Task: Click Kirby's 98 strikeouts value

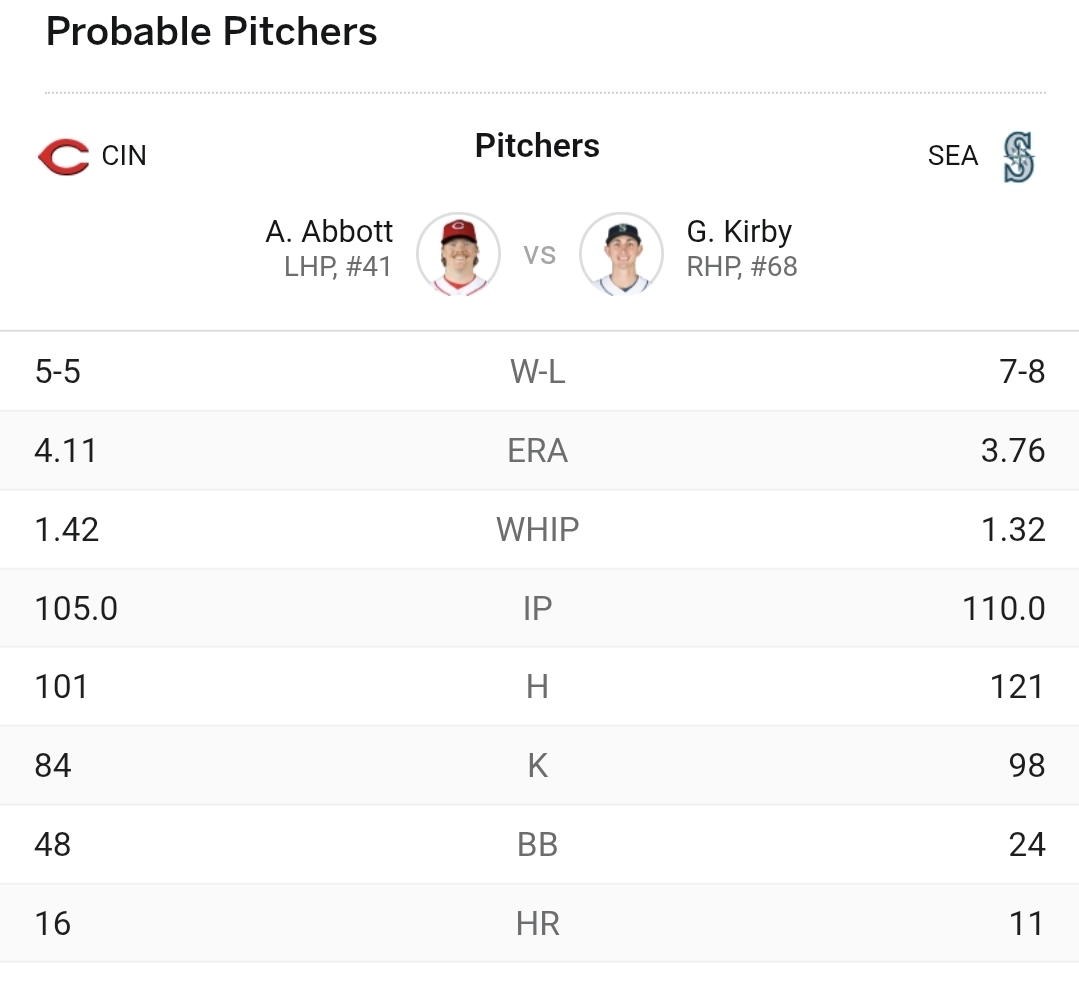Action: 1027,765
